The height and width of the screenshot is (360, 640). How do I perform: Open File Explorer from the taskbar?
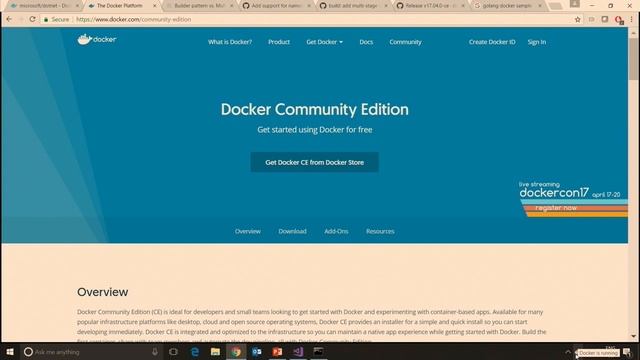[216, 351]
